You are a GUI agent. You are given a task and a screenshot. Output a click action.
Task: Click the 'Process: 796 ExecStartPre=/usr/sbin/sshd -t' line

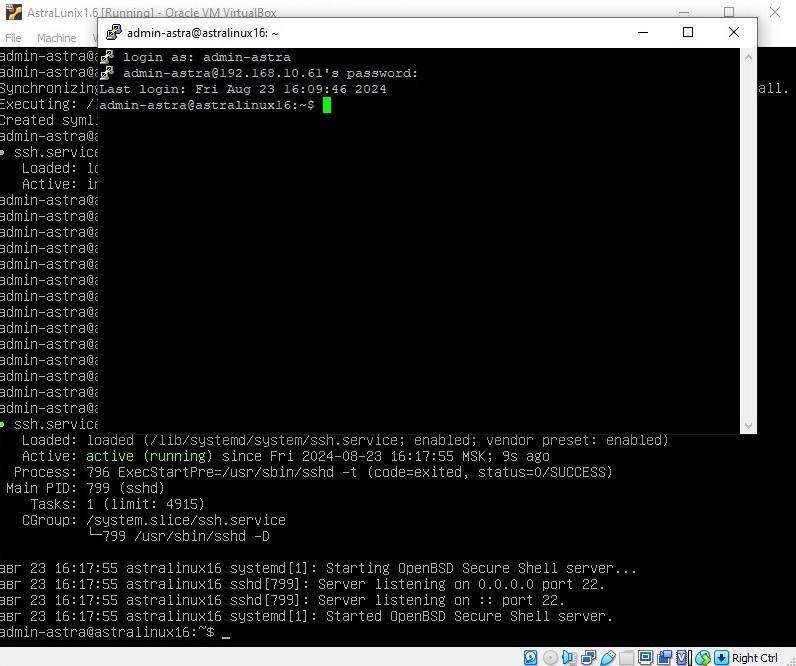point(313,473)
